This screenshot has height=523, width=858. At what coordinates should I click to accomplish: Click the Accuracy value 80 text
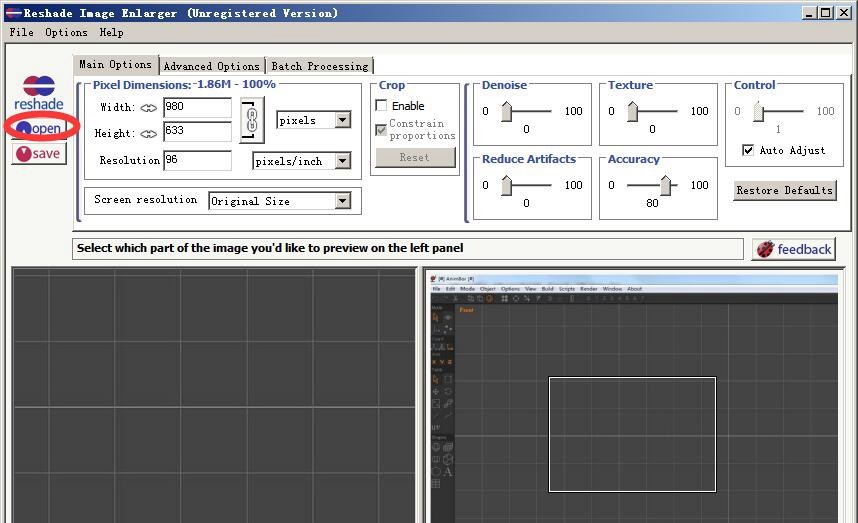tap(652, 203)
